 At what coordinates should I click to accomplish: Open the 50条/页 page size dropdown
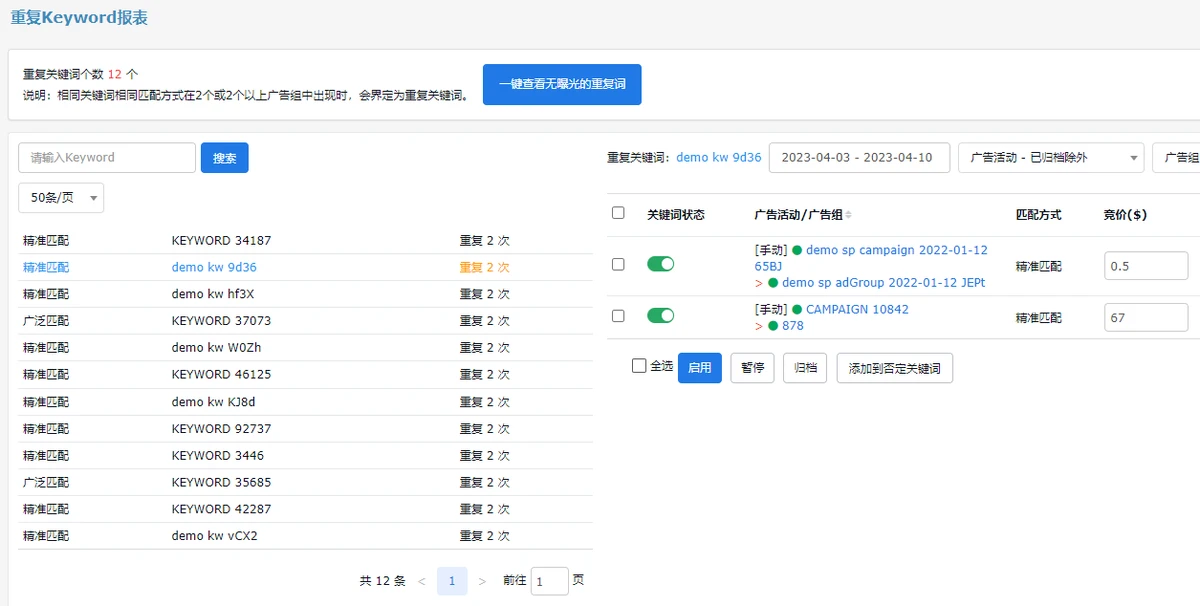tap(61, 198)
